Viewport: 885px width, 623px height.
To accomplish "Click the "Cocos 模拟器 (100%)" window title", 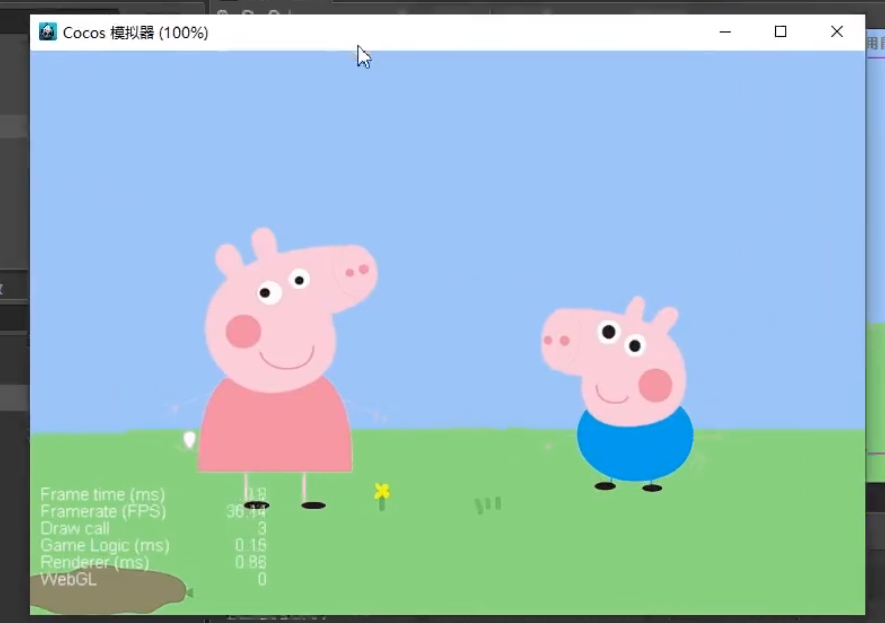I will 135,33.
